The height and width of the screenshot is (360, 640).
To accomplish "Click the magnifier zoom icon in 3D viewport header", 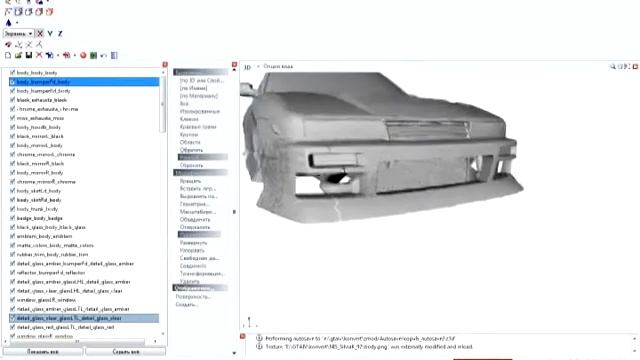I will (612, 66).
